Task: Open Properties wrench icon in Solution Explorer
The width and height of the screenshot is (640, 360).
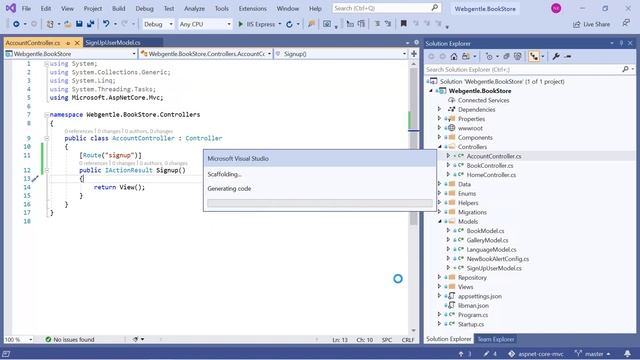Action: click(x=556, y=56)
